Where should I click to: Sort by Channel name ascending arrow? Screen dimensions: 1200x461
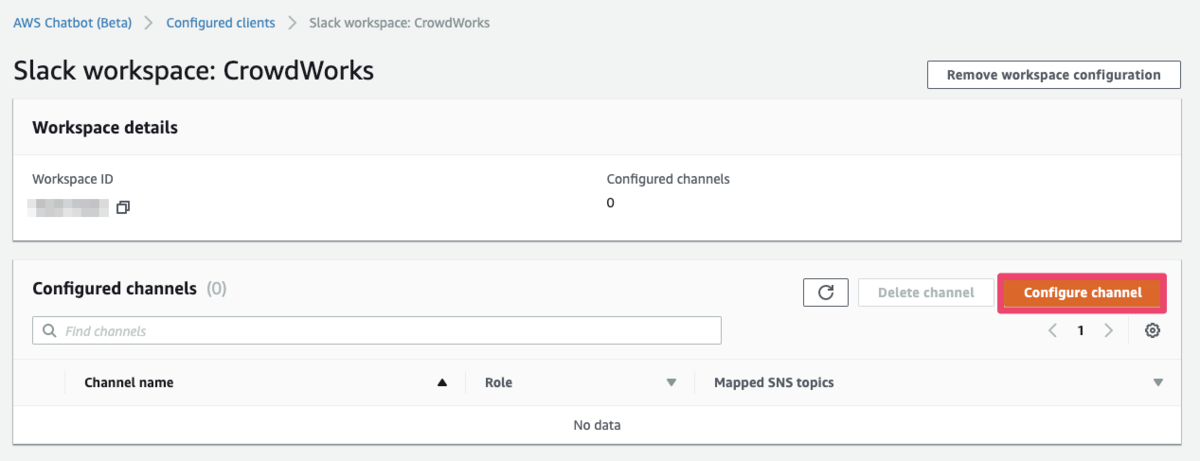pyautogui.click(x=442, y=383)
